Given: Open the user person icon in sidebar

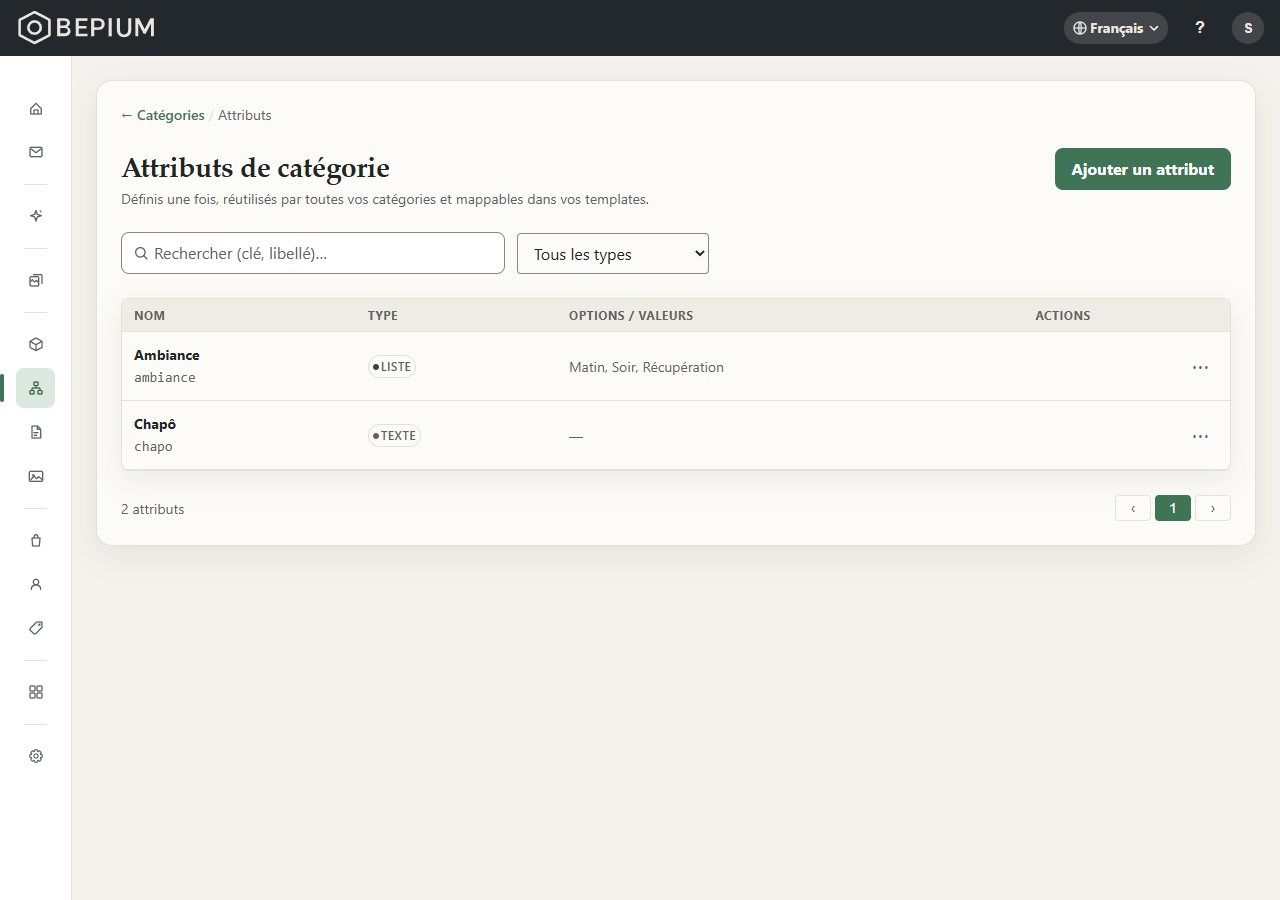Looking at the screenshot, I should (x=36, y=584).
